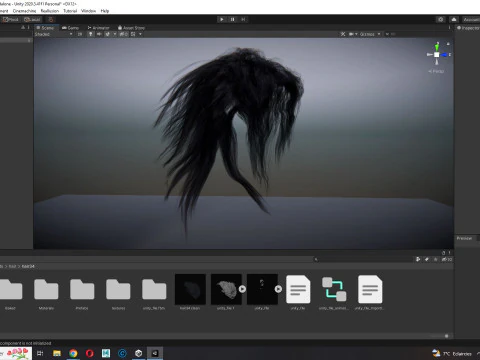This screenshot has width=480, height=360.
Task: Toggle the Local handle rotation button
Action: 32,19
